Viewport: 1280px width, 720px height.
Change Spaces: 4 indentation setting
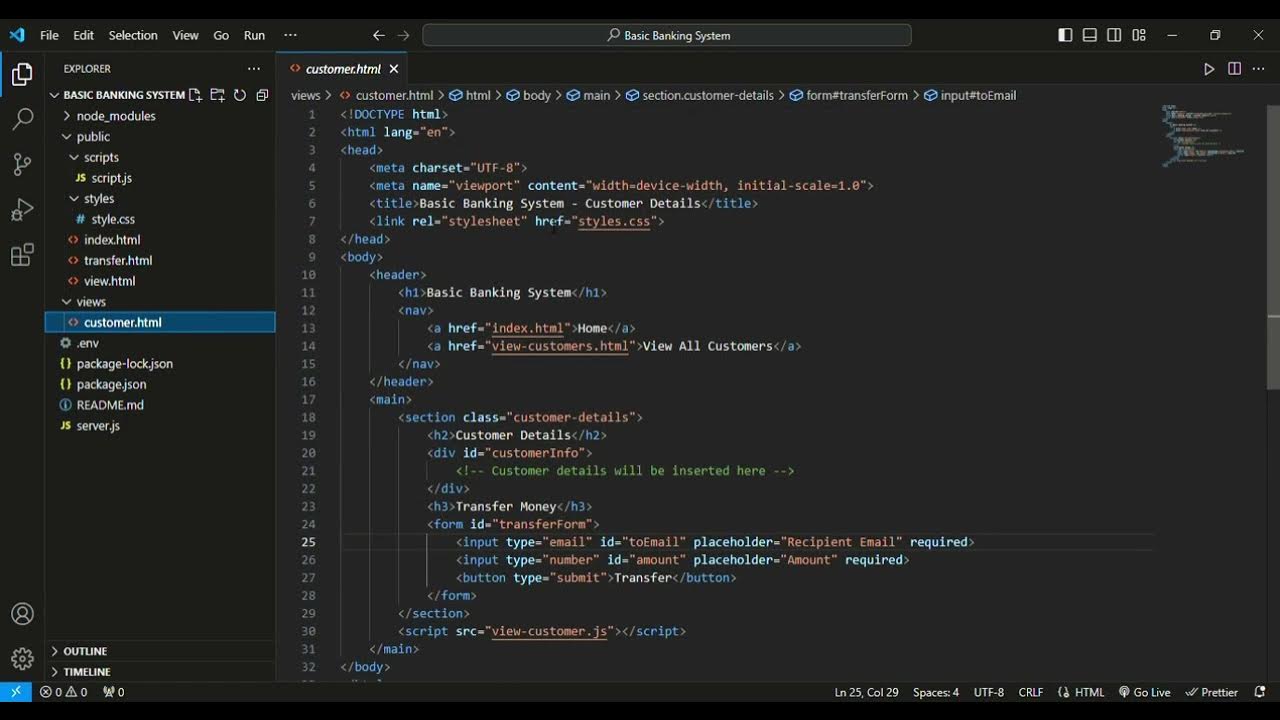click(936, 692)
